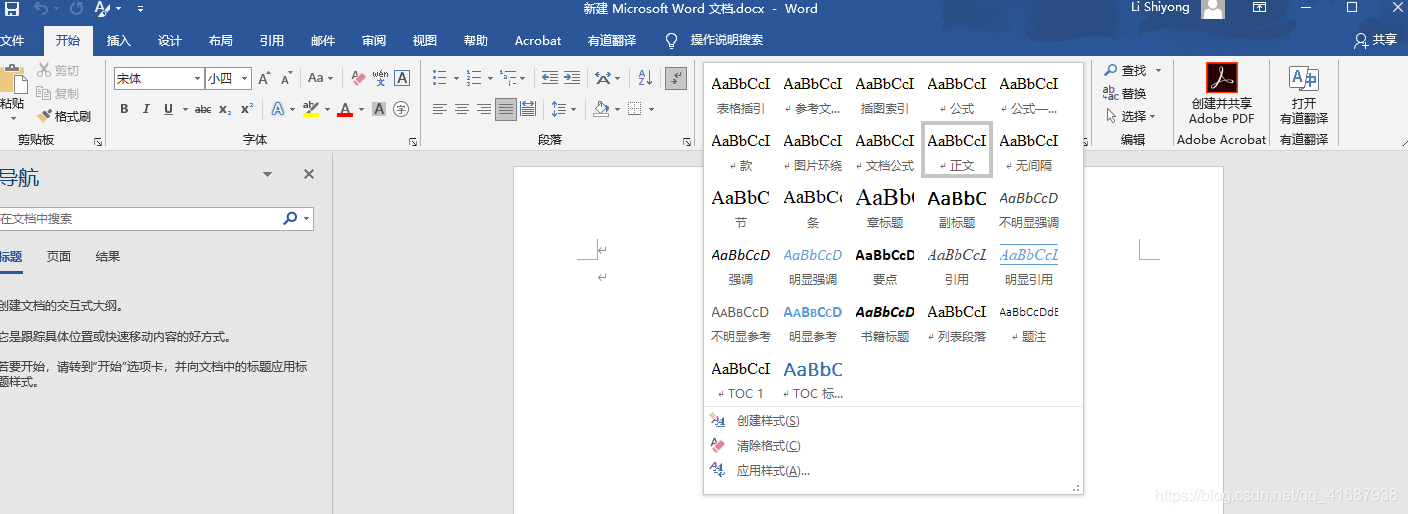Click the text effects icon

click(277, 109)
